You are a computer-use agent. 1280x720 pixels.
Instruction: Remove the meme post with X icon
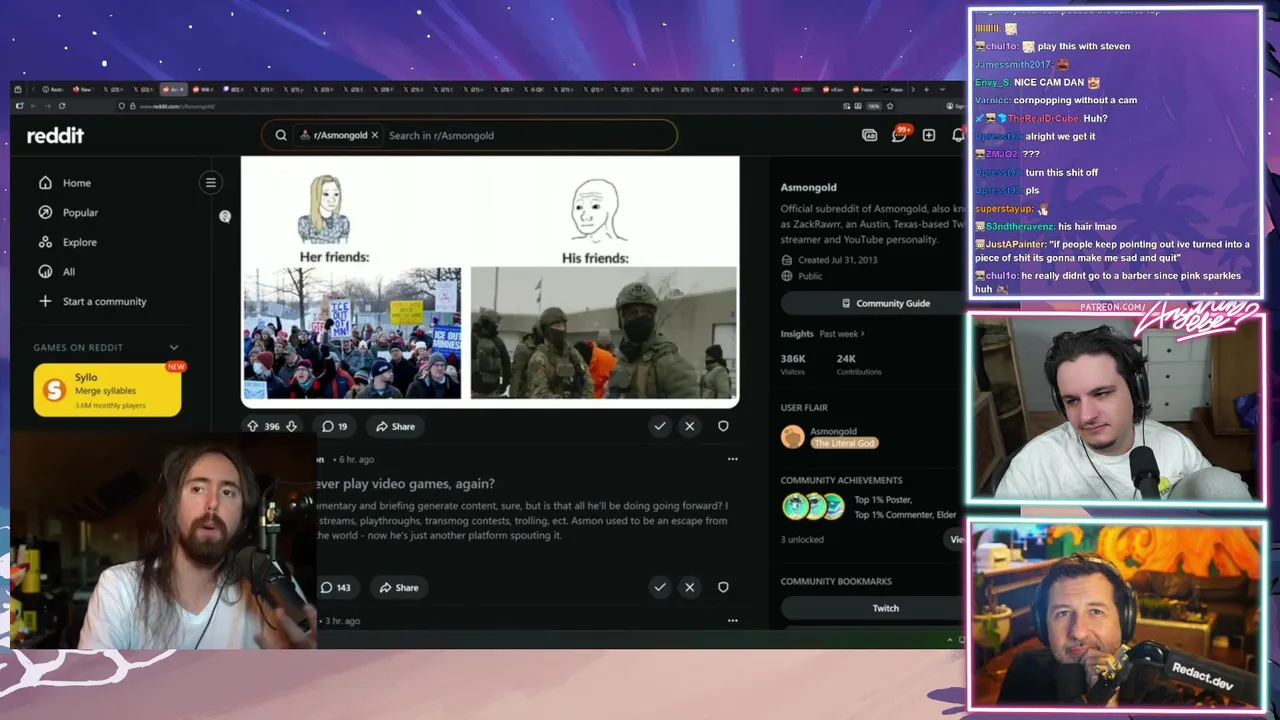click(x=689, y=426)
